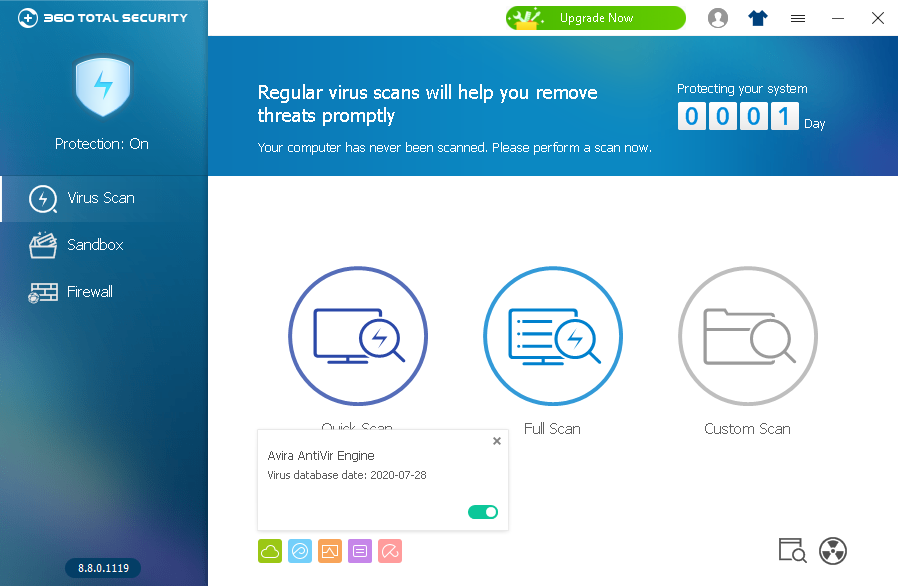Click the protecting days counter
The height and width of the screenshot is (586, 898).
pos(738,116)
